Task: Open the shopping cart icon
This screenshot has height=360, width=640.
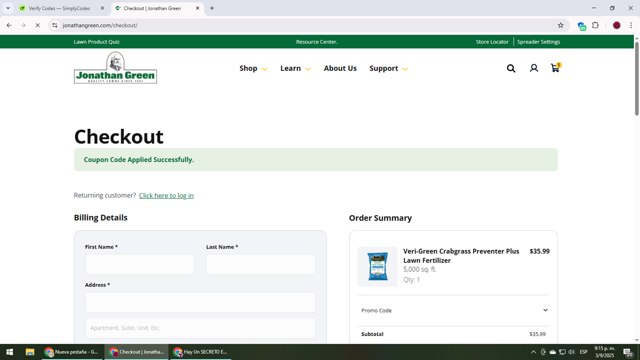Action: (x=555, y=68)
